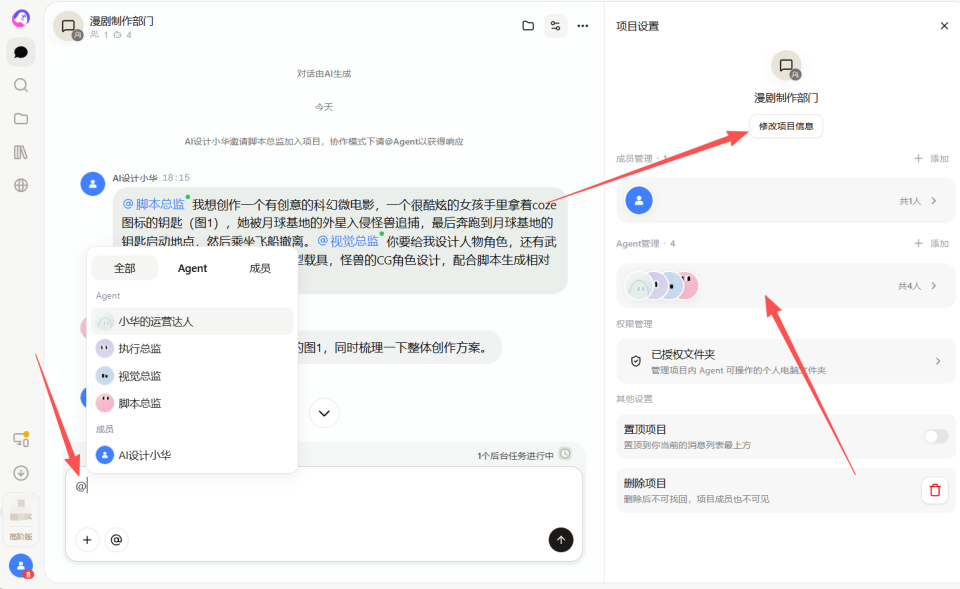This screenshot has width=960, height=589.
Task: Select the 成员 tab in mention popup
Action: [260, 268]
